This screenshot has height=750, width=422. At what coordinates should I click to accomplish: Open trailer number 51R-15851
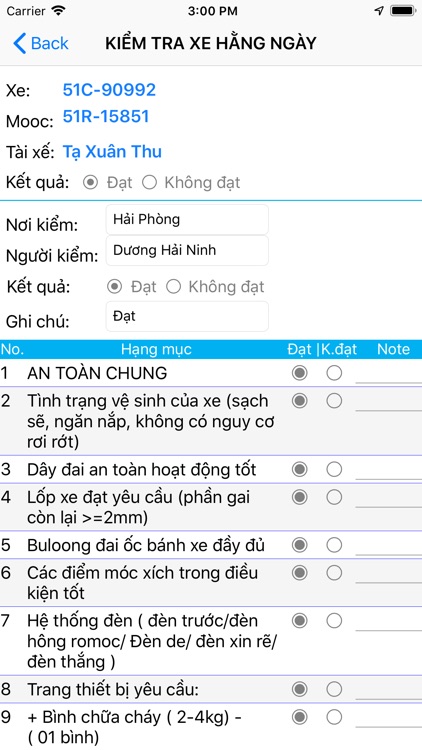coord(106,116)
